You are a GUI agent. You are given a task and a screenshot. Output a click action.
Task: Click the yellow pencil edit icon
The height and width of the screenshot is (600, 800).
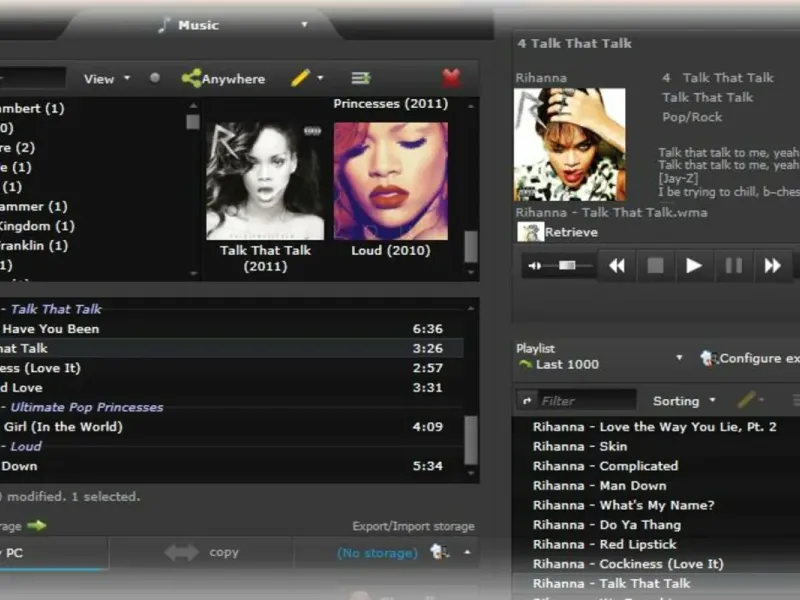(301, 78)
